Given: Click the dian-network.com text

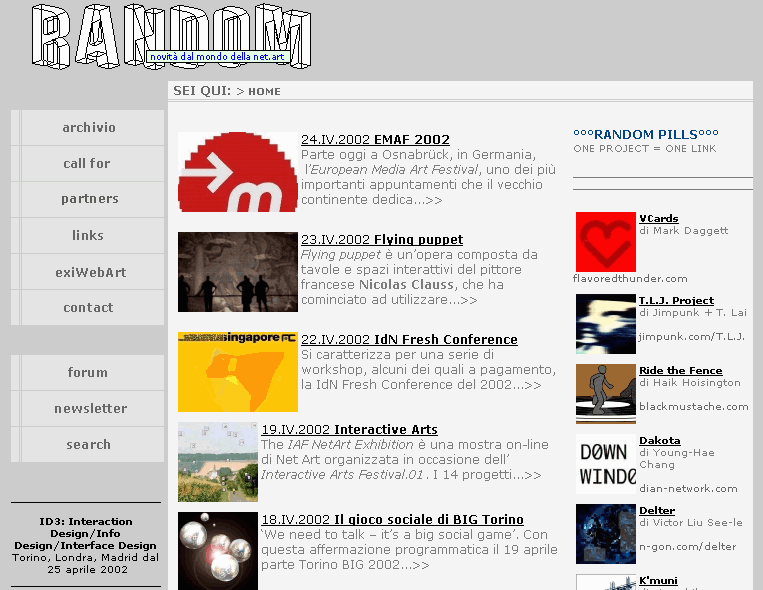Looking at the screenshot, I should pyautogui.click(x=688, y=488).
